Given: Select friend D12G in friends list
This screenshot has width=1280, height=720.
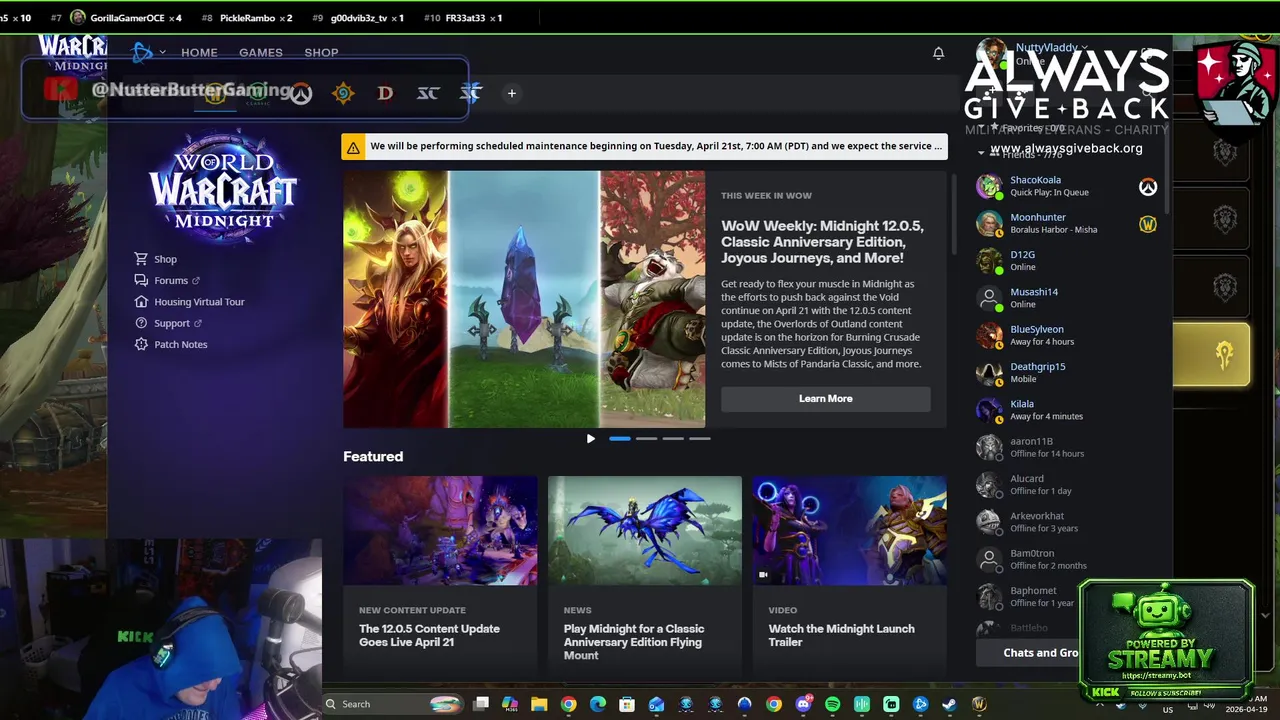Looking at the screenshot, I should tap(1066, 261).
